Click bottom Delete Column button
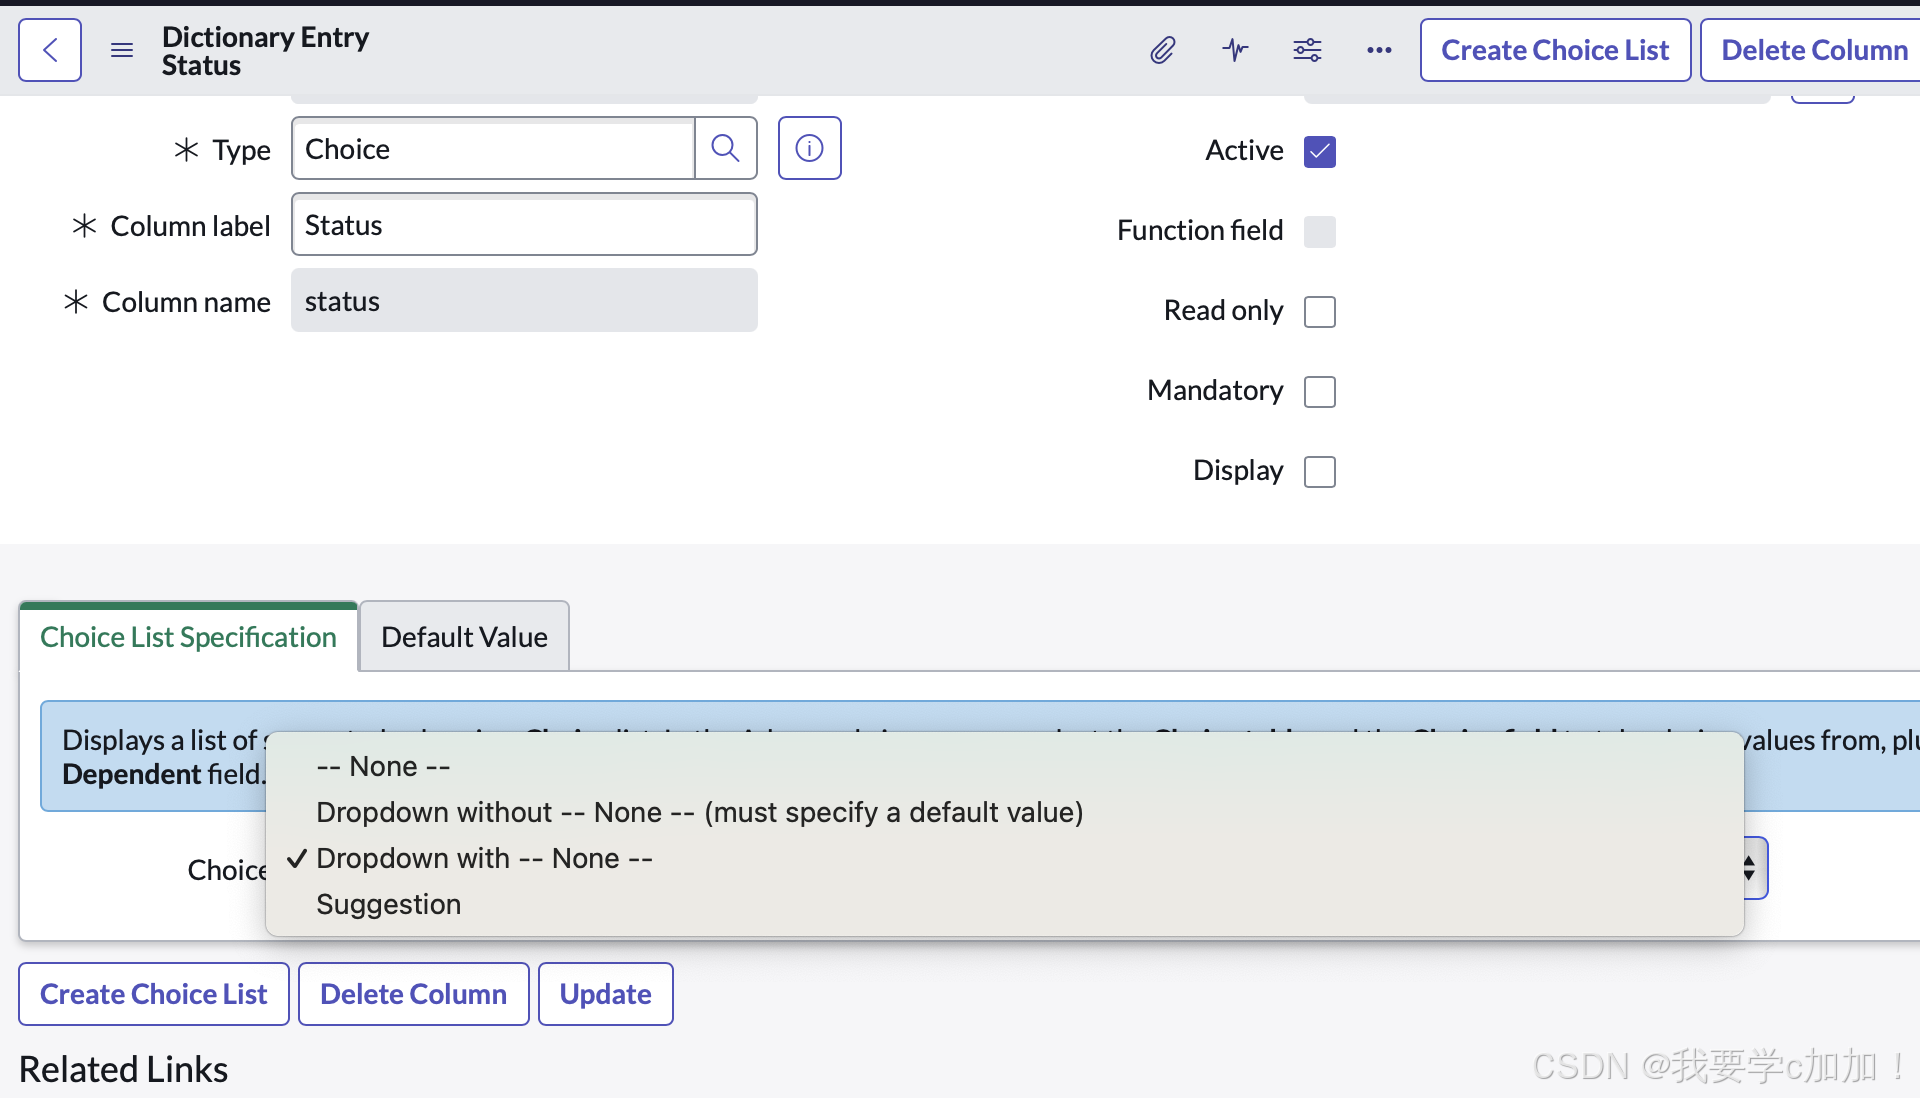 tap(413, 994)
